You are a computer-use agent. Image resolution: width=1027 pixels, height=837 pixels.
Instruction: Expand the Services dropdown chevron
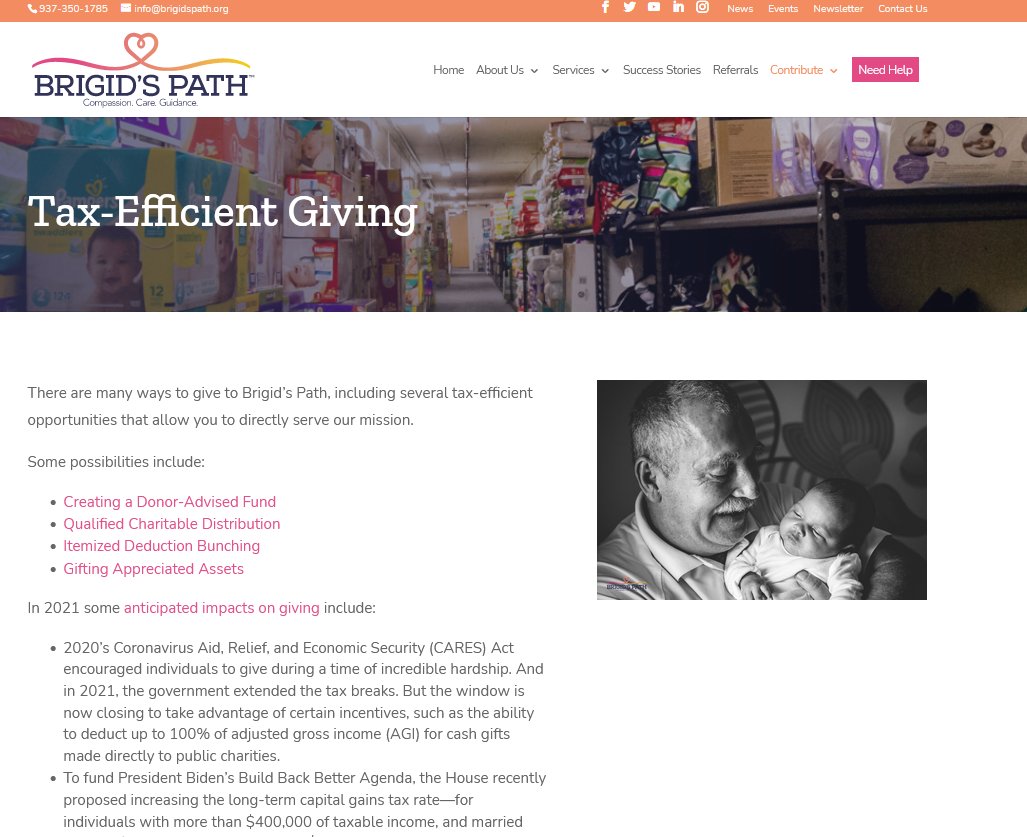click(605, 71)
